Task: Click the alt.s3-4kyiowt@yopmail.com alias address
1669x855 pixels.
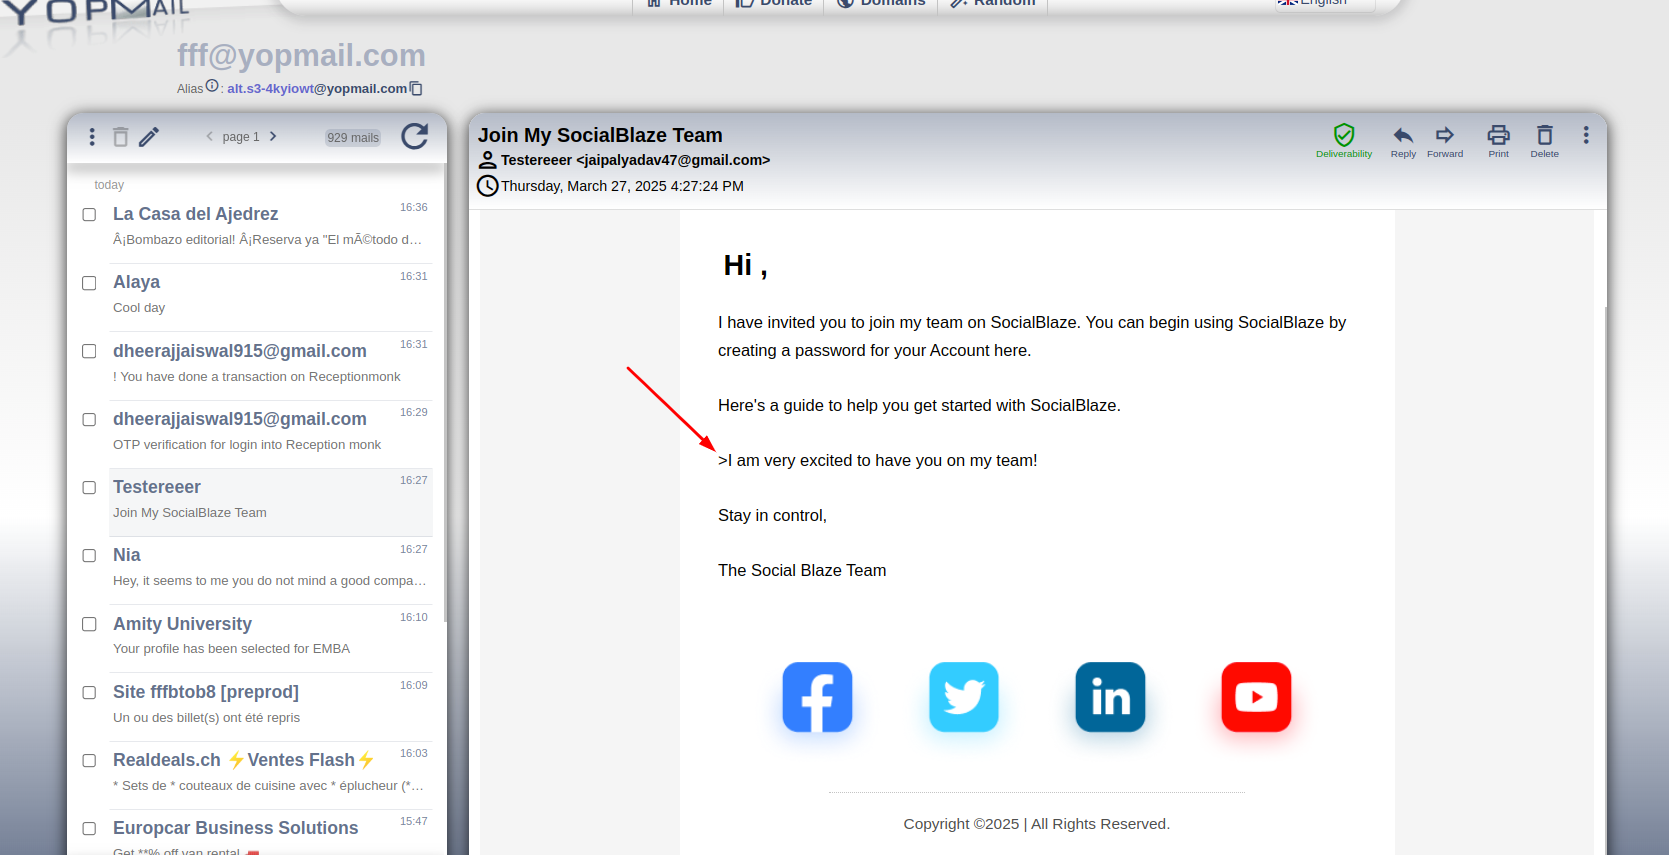Action: (x=316, y=89)
